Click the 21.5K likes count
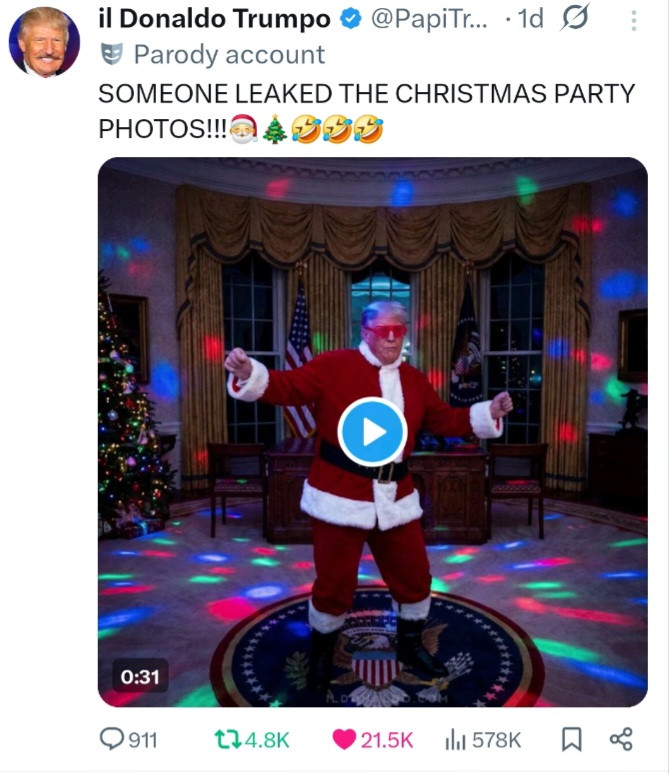Screen dimensions: 669x774 coord(387,740)
